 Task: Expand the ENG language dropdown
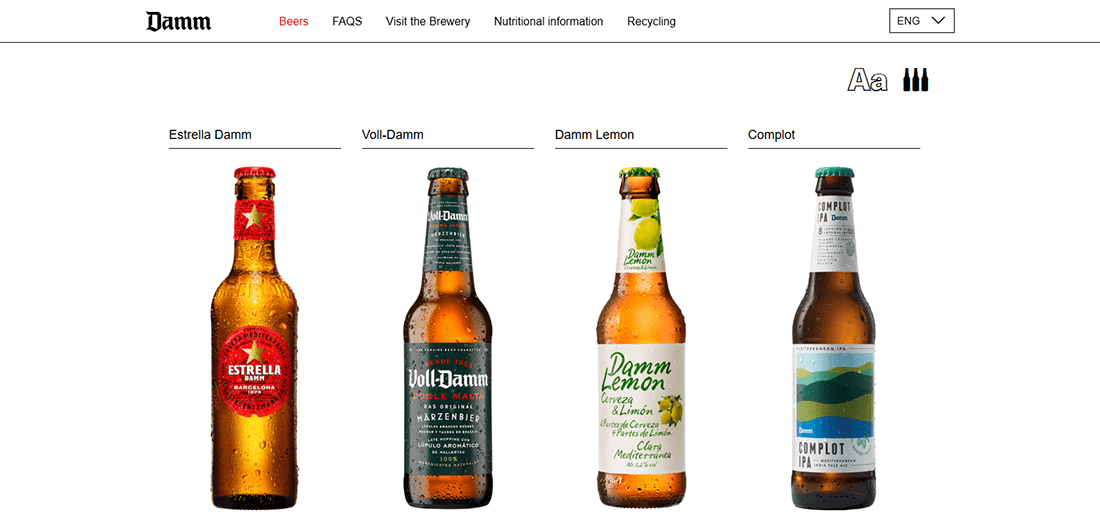[922, 21]
